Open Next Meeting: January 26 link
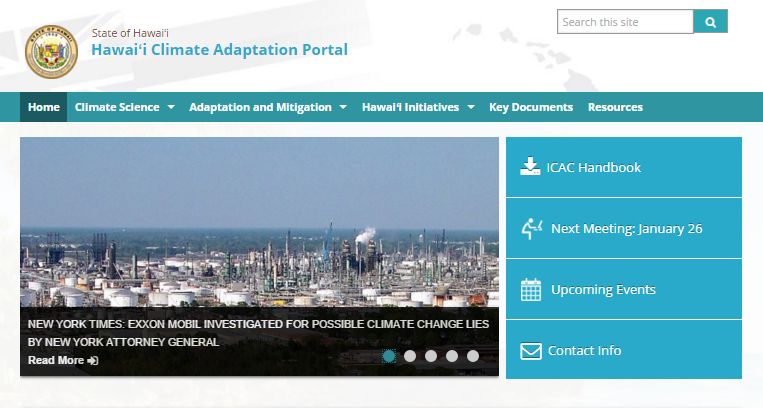 tap(624, 228)
